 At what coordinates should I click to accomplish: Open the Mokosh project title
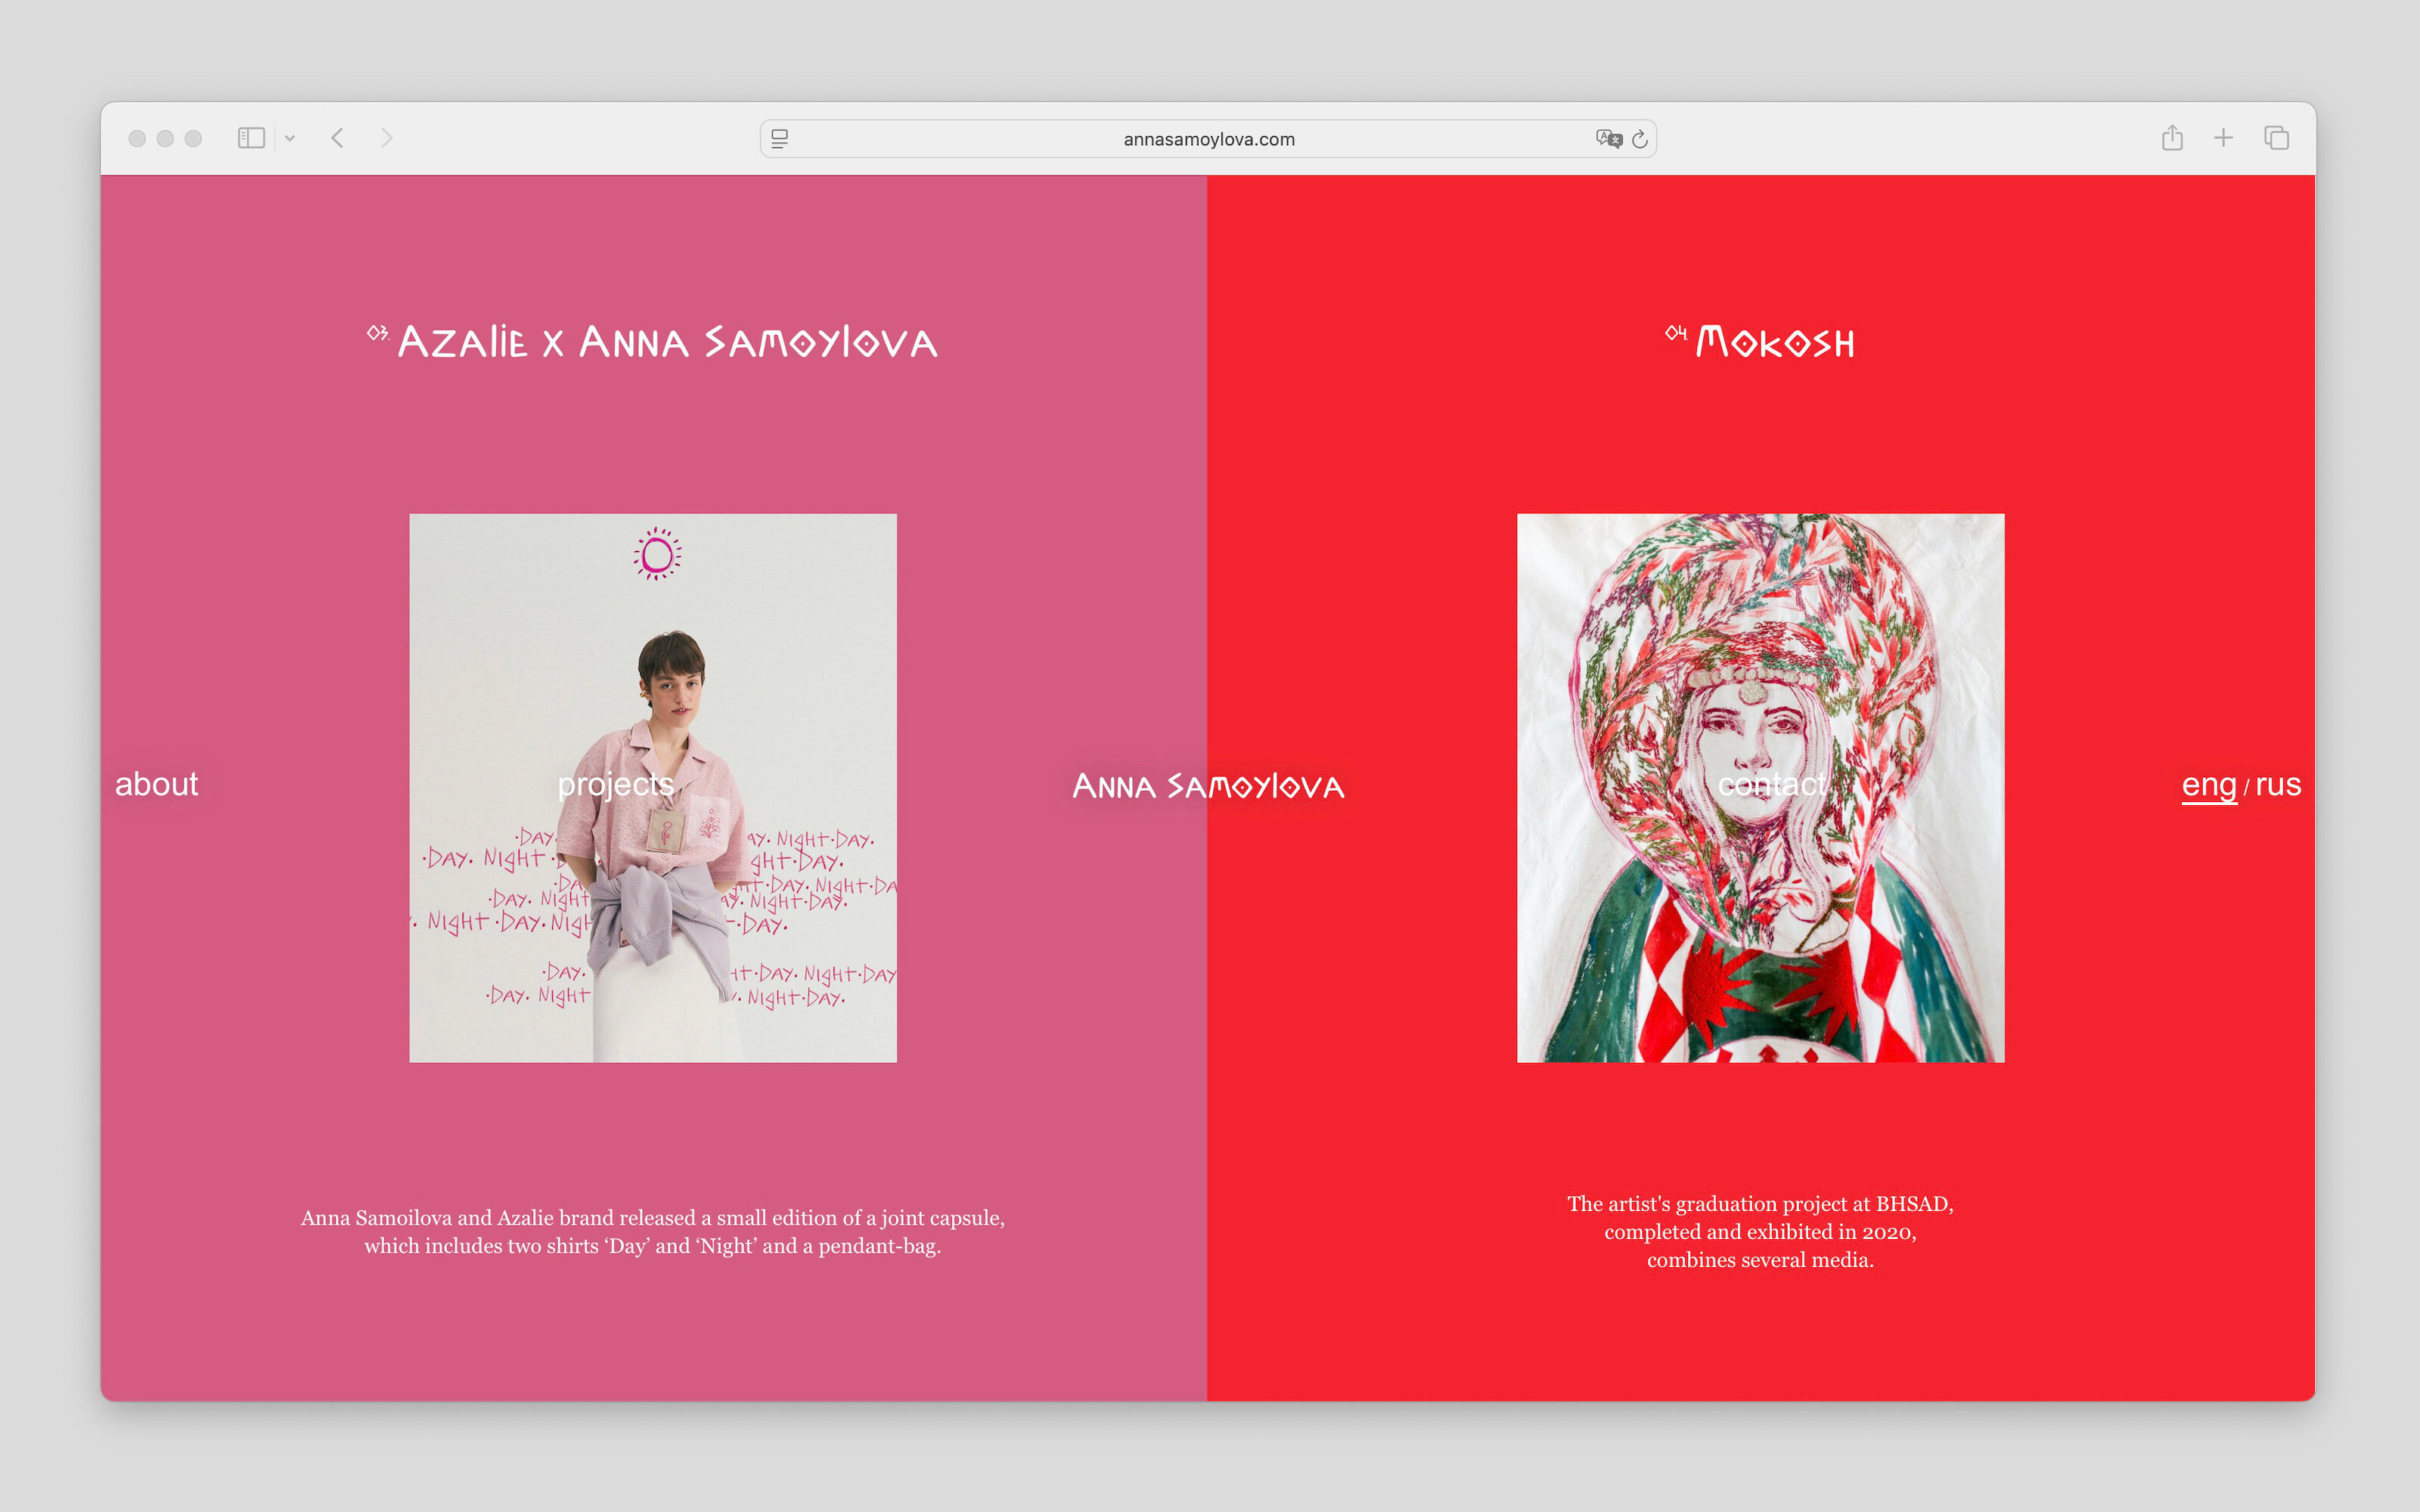(1775, 343)
